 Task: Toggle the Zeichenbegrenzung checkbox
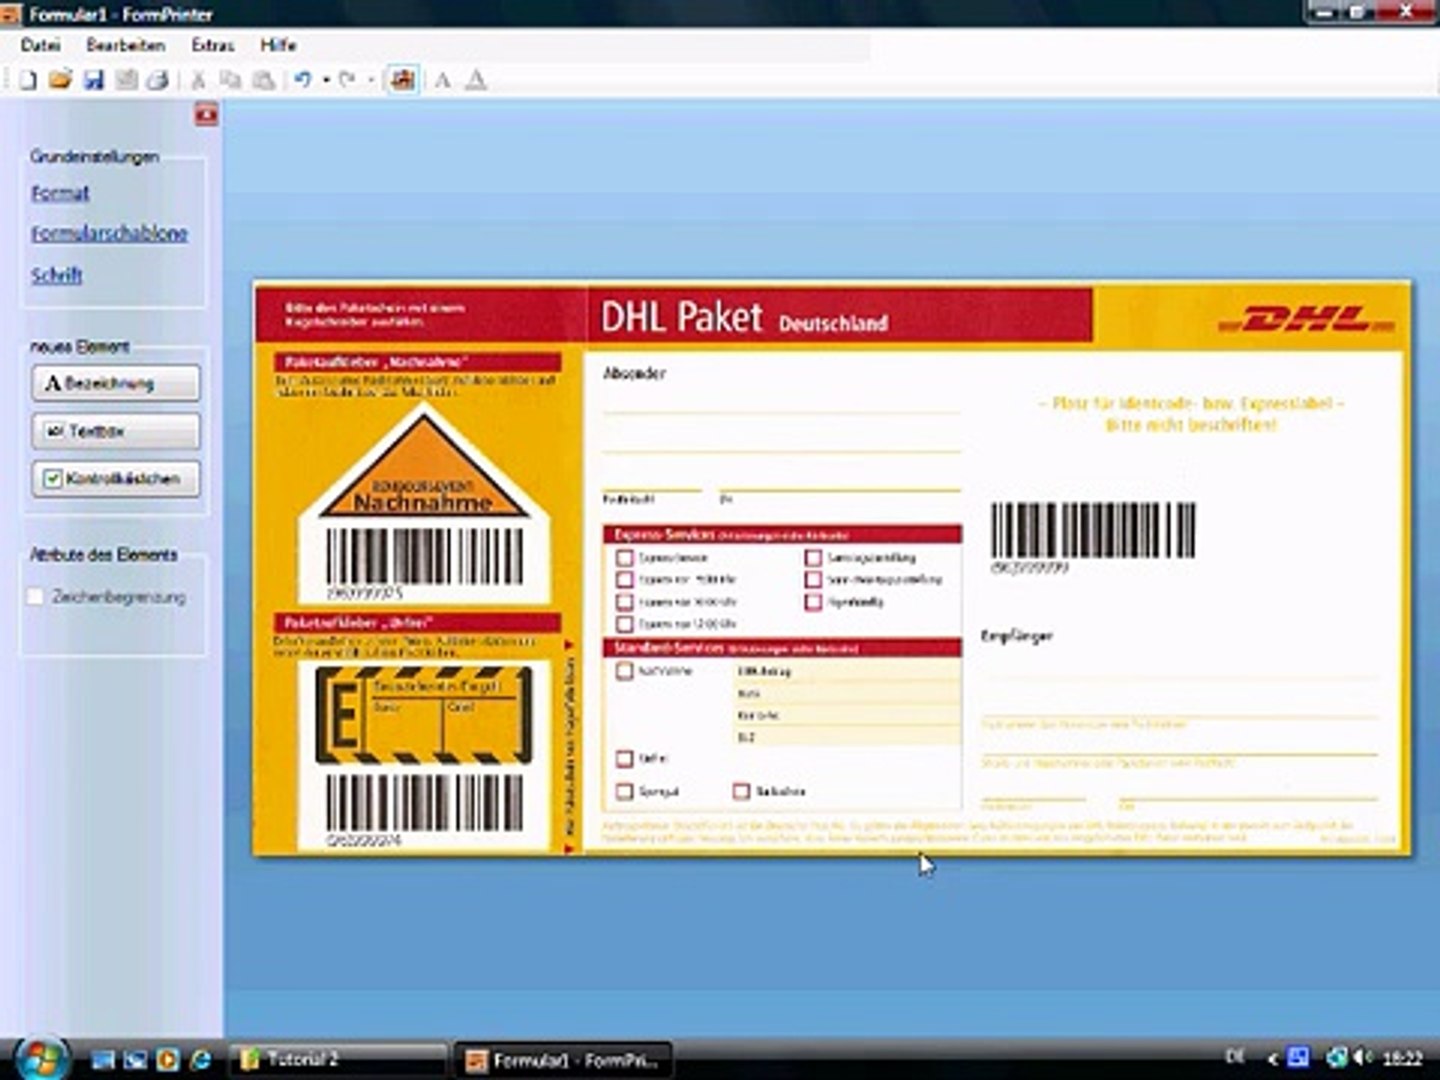pyautogui.click(x=36, y=597)
